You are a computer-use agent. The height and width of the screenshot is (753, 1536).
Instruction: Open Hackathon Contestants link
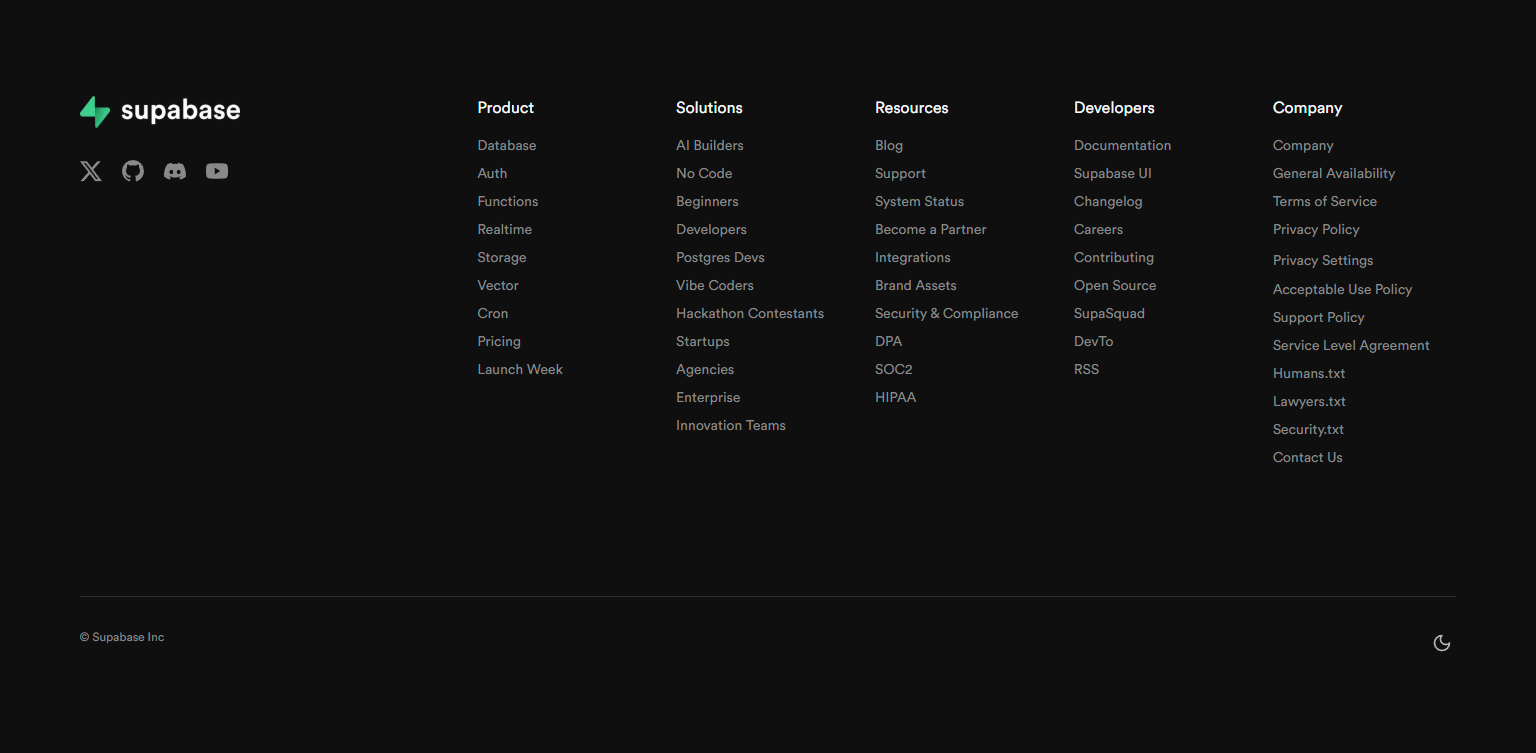[x=749, y=313]
